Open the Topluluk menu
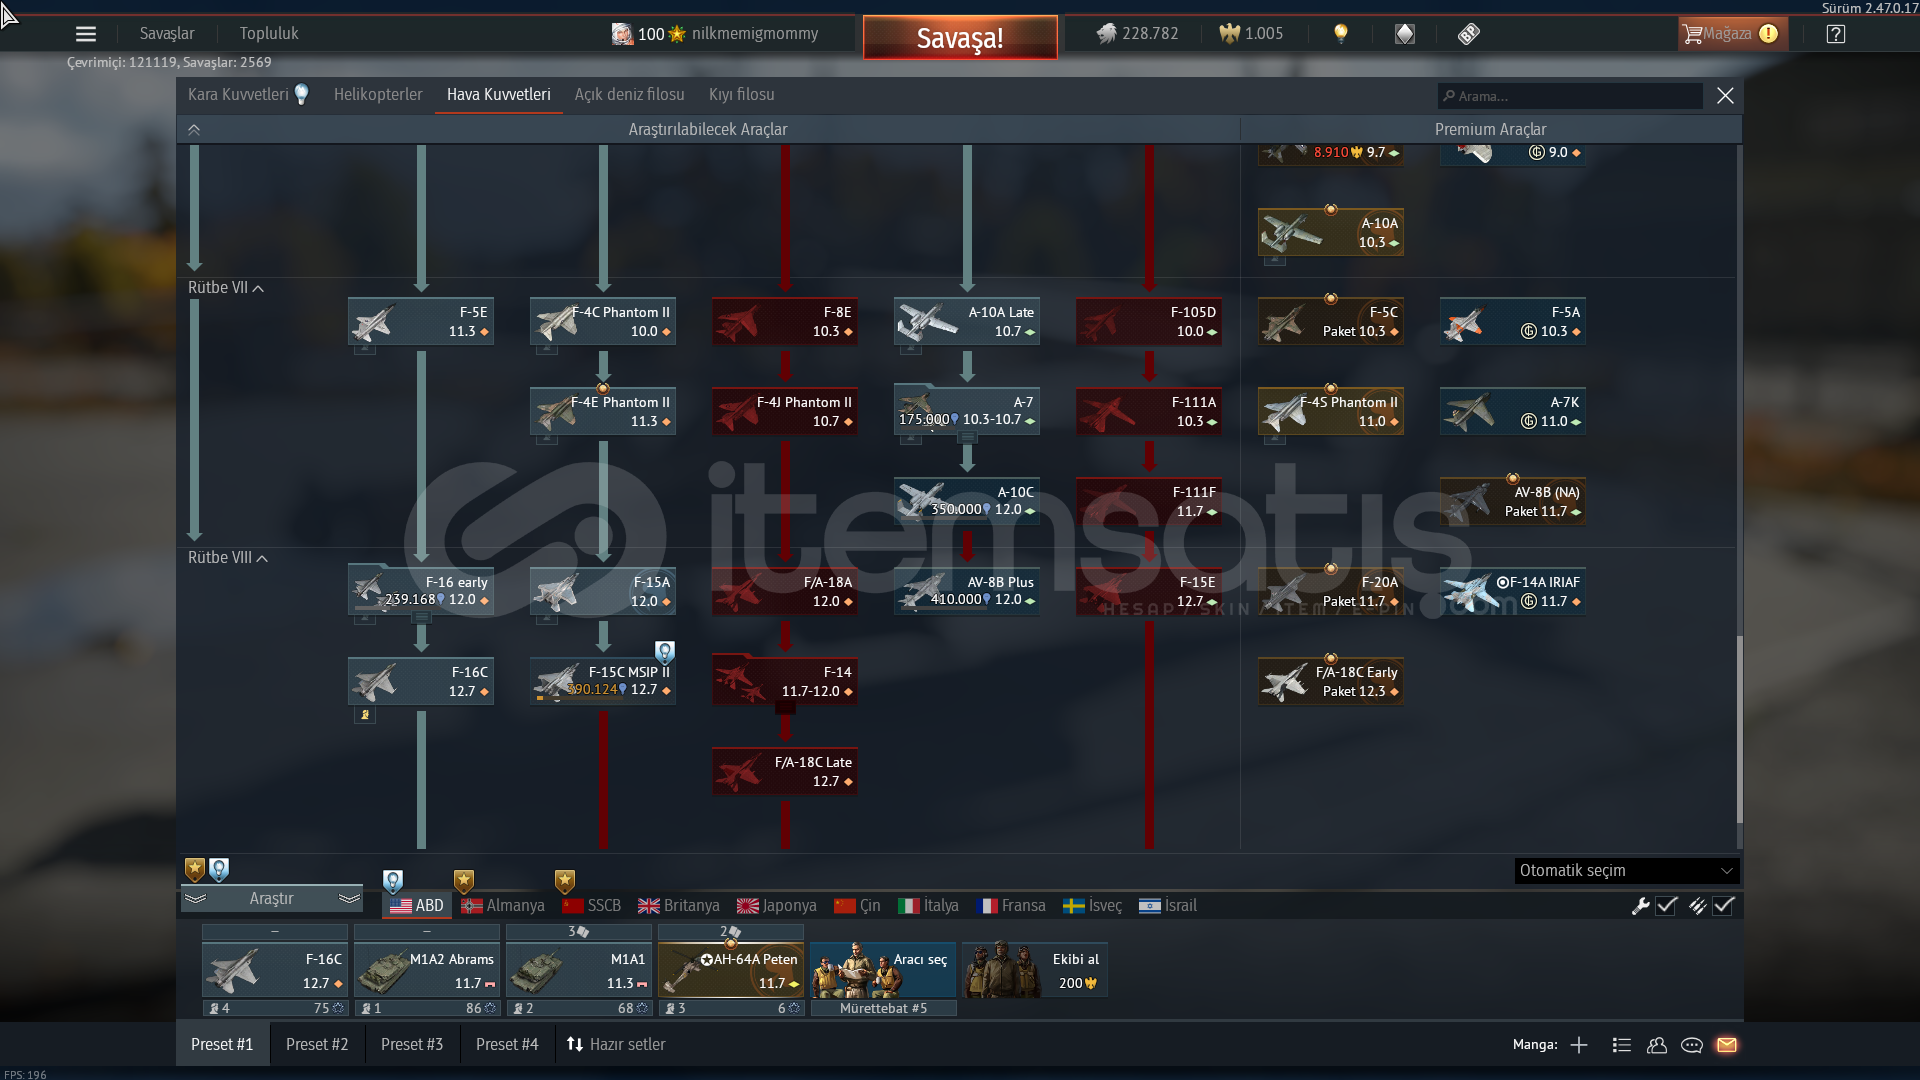 tap(269, 34)
